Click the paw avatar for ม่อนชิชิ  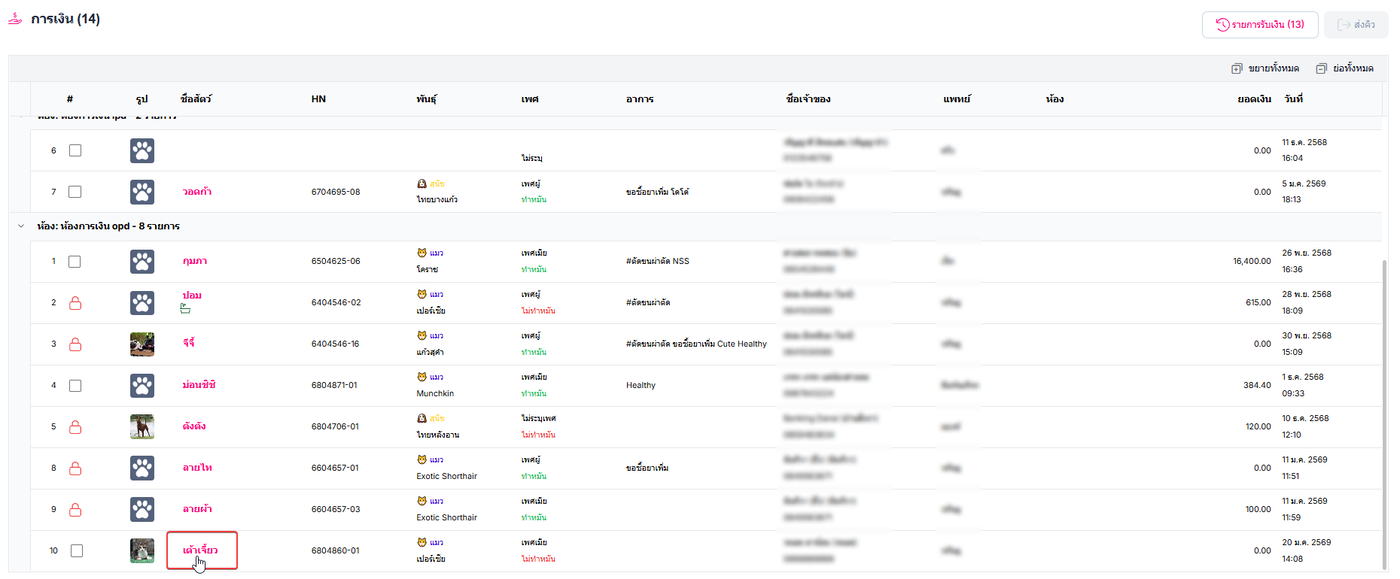[142, 385]
